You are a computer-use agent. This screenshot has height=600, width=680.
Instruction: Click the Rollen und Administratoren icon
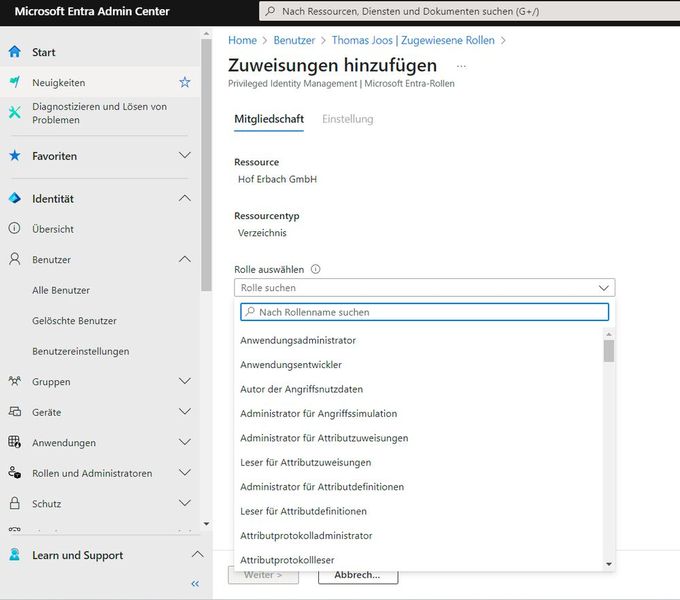coord(14,472)
